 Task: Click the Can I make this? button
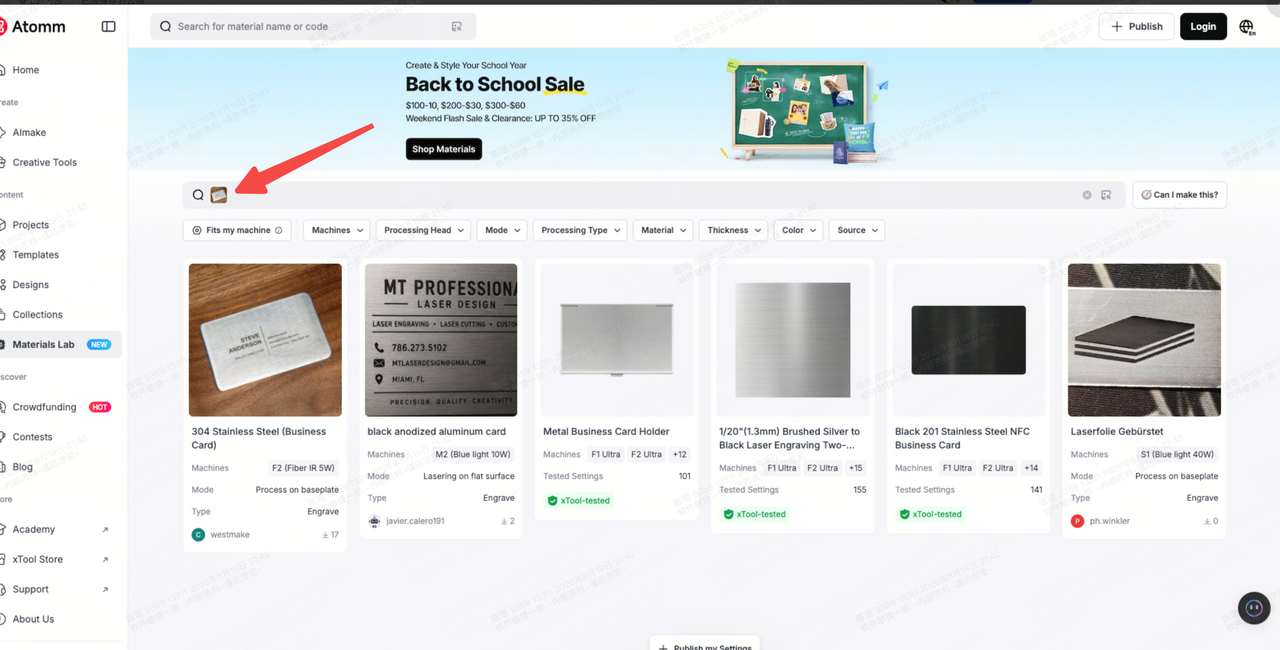pyautogui.click(x=1180, y=195)
